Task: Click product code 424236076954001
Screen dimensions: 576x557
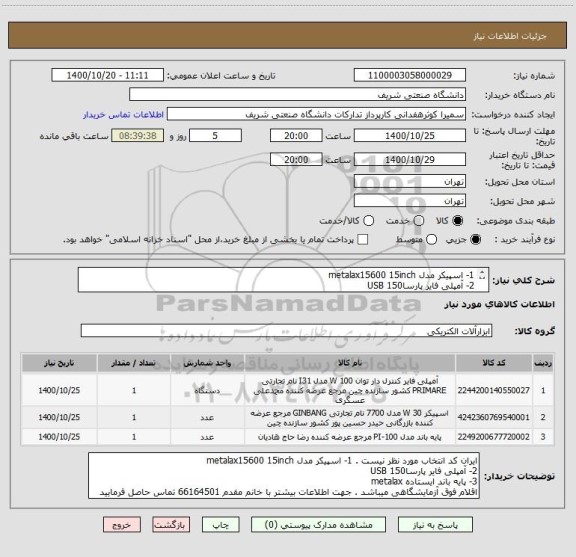Action: coord(494,417)
